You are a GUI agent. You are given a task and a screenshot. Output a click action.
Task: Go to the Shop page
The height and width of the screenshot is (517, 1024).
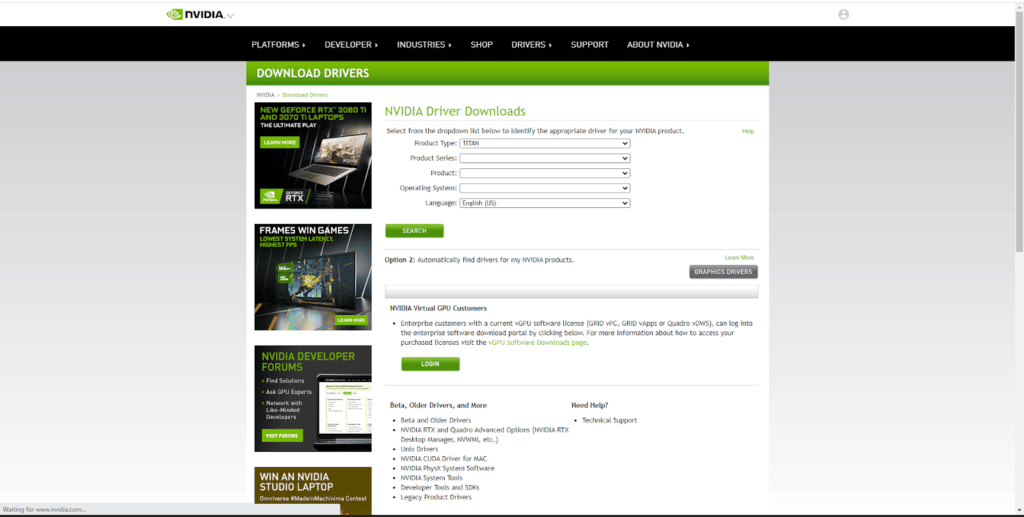481,44
